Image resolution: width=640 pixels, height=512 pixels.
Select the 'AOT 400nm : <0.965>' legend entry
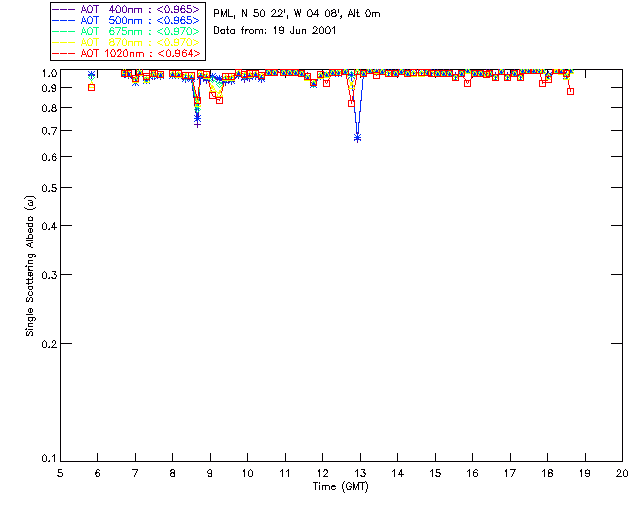coord(126,9)
